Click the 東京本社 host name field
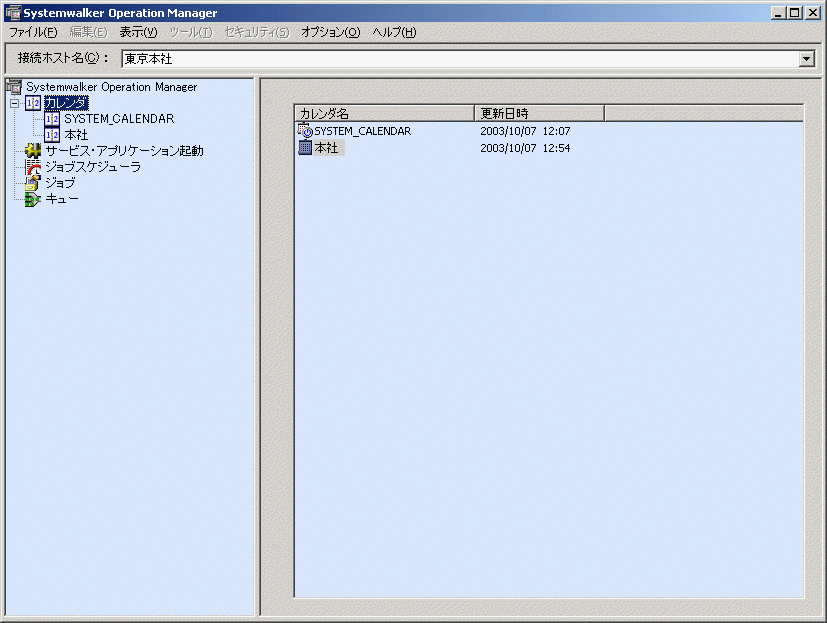The width and height of the screenshot is (827, 623). click(460, 59)
